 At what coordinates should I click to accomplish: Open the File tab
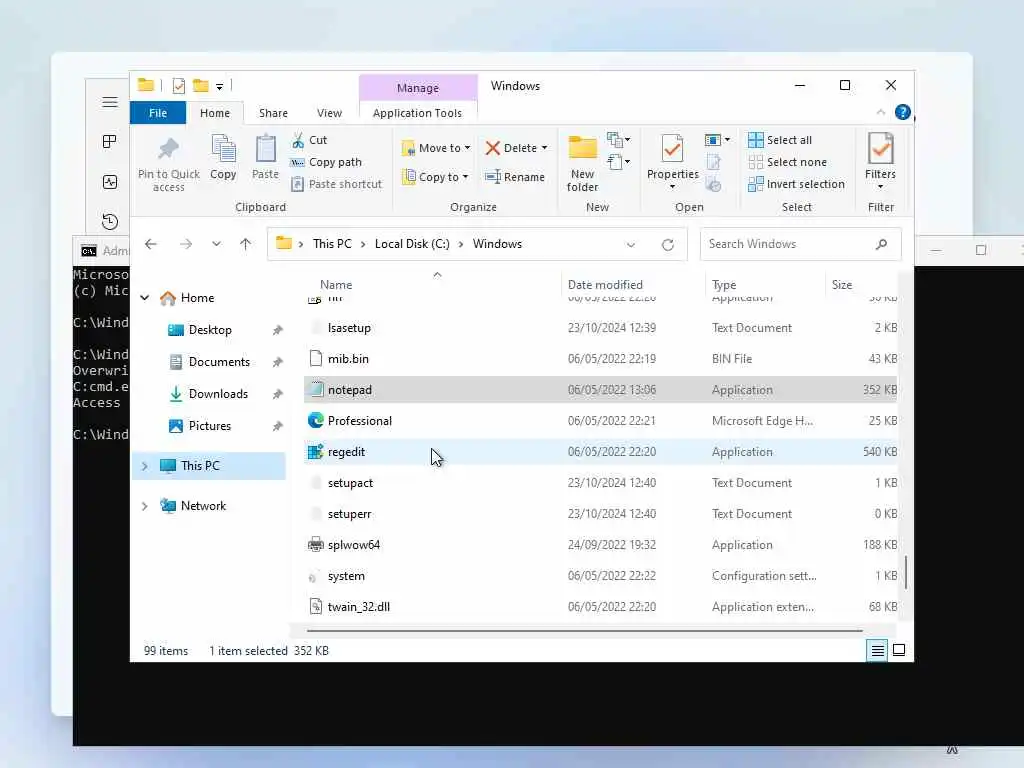pos(158,113)
